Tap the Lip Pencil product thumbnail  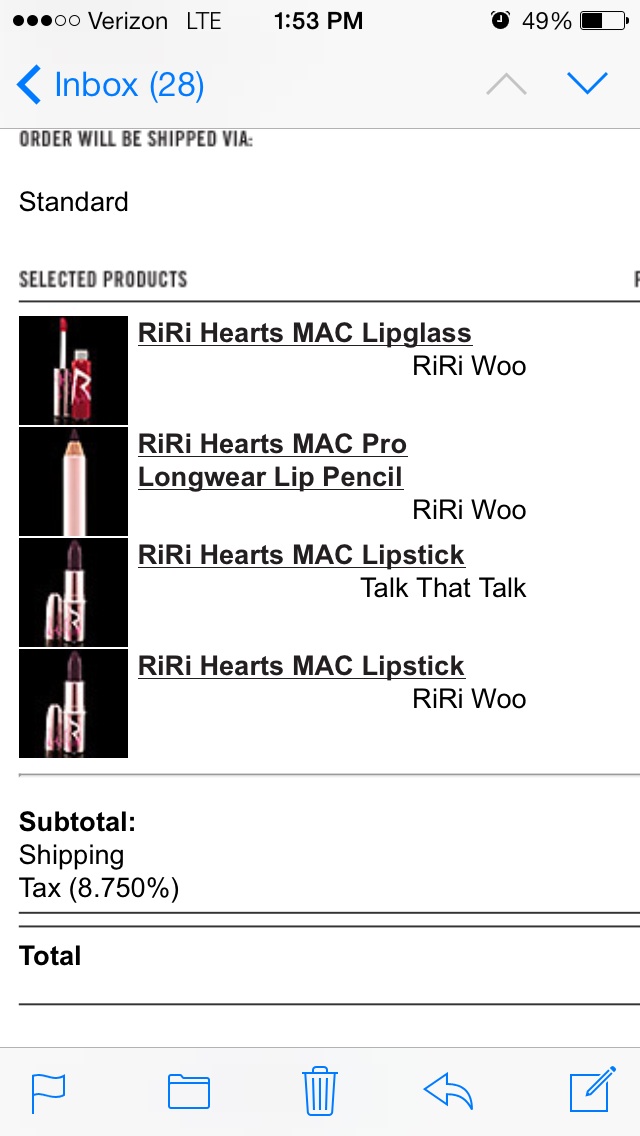73,481
